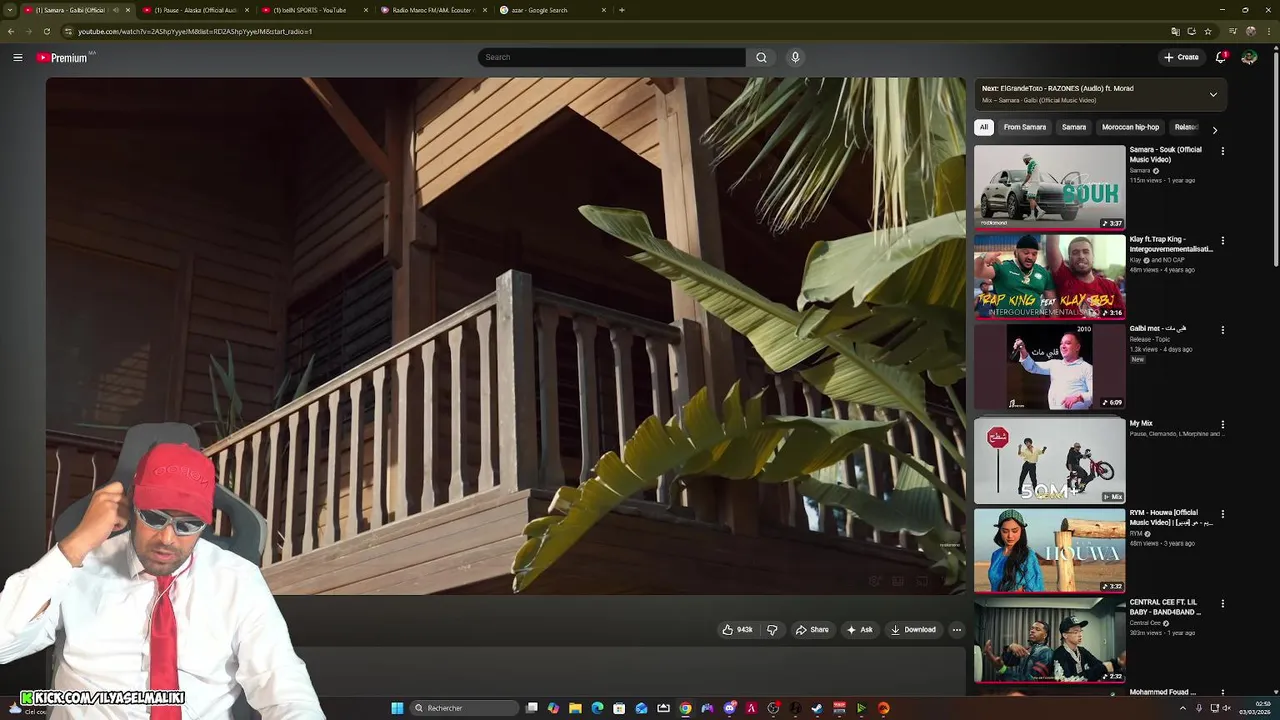Open options for RYM - Houwa video
Viewport: 1280px width, 720px height.
tap(1222, 514)
